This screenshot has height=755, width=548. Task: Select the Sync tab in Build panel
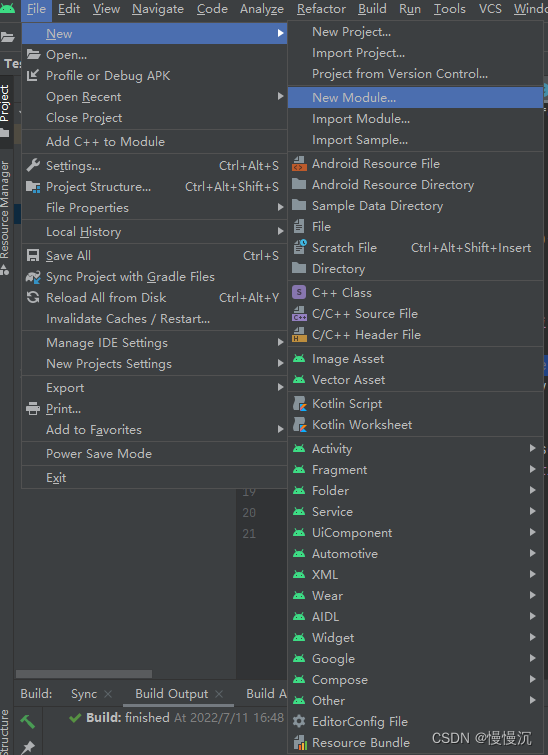click(84, 693)
